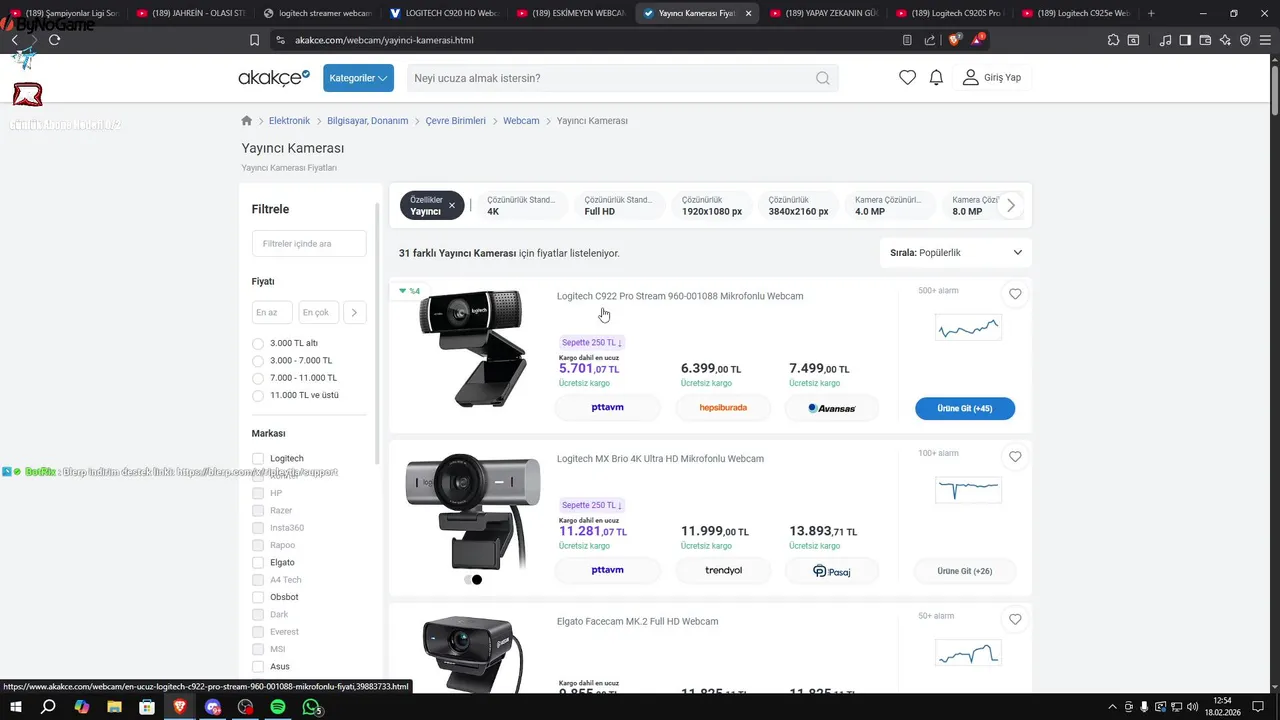Image resolution: width=1280 pixels, height=720 pixels.
Task: Click the Brave Rewards triangle icon
Action: click(978, 40)
